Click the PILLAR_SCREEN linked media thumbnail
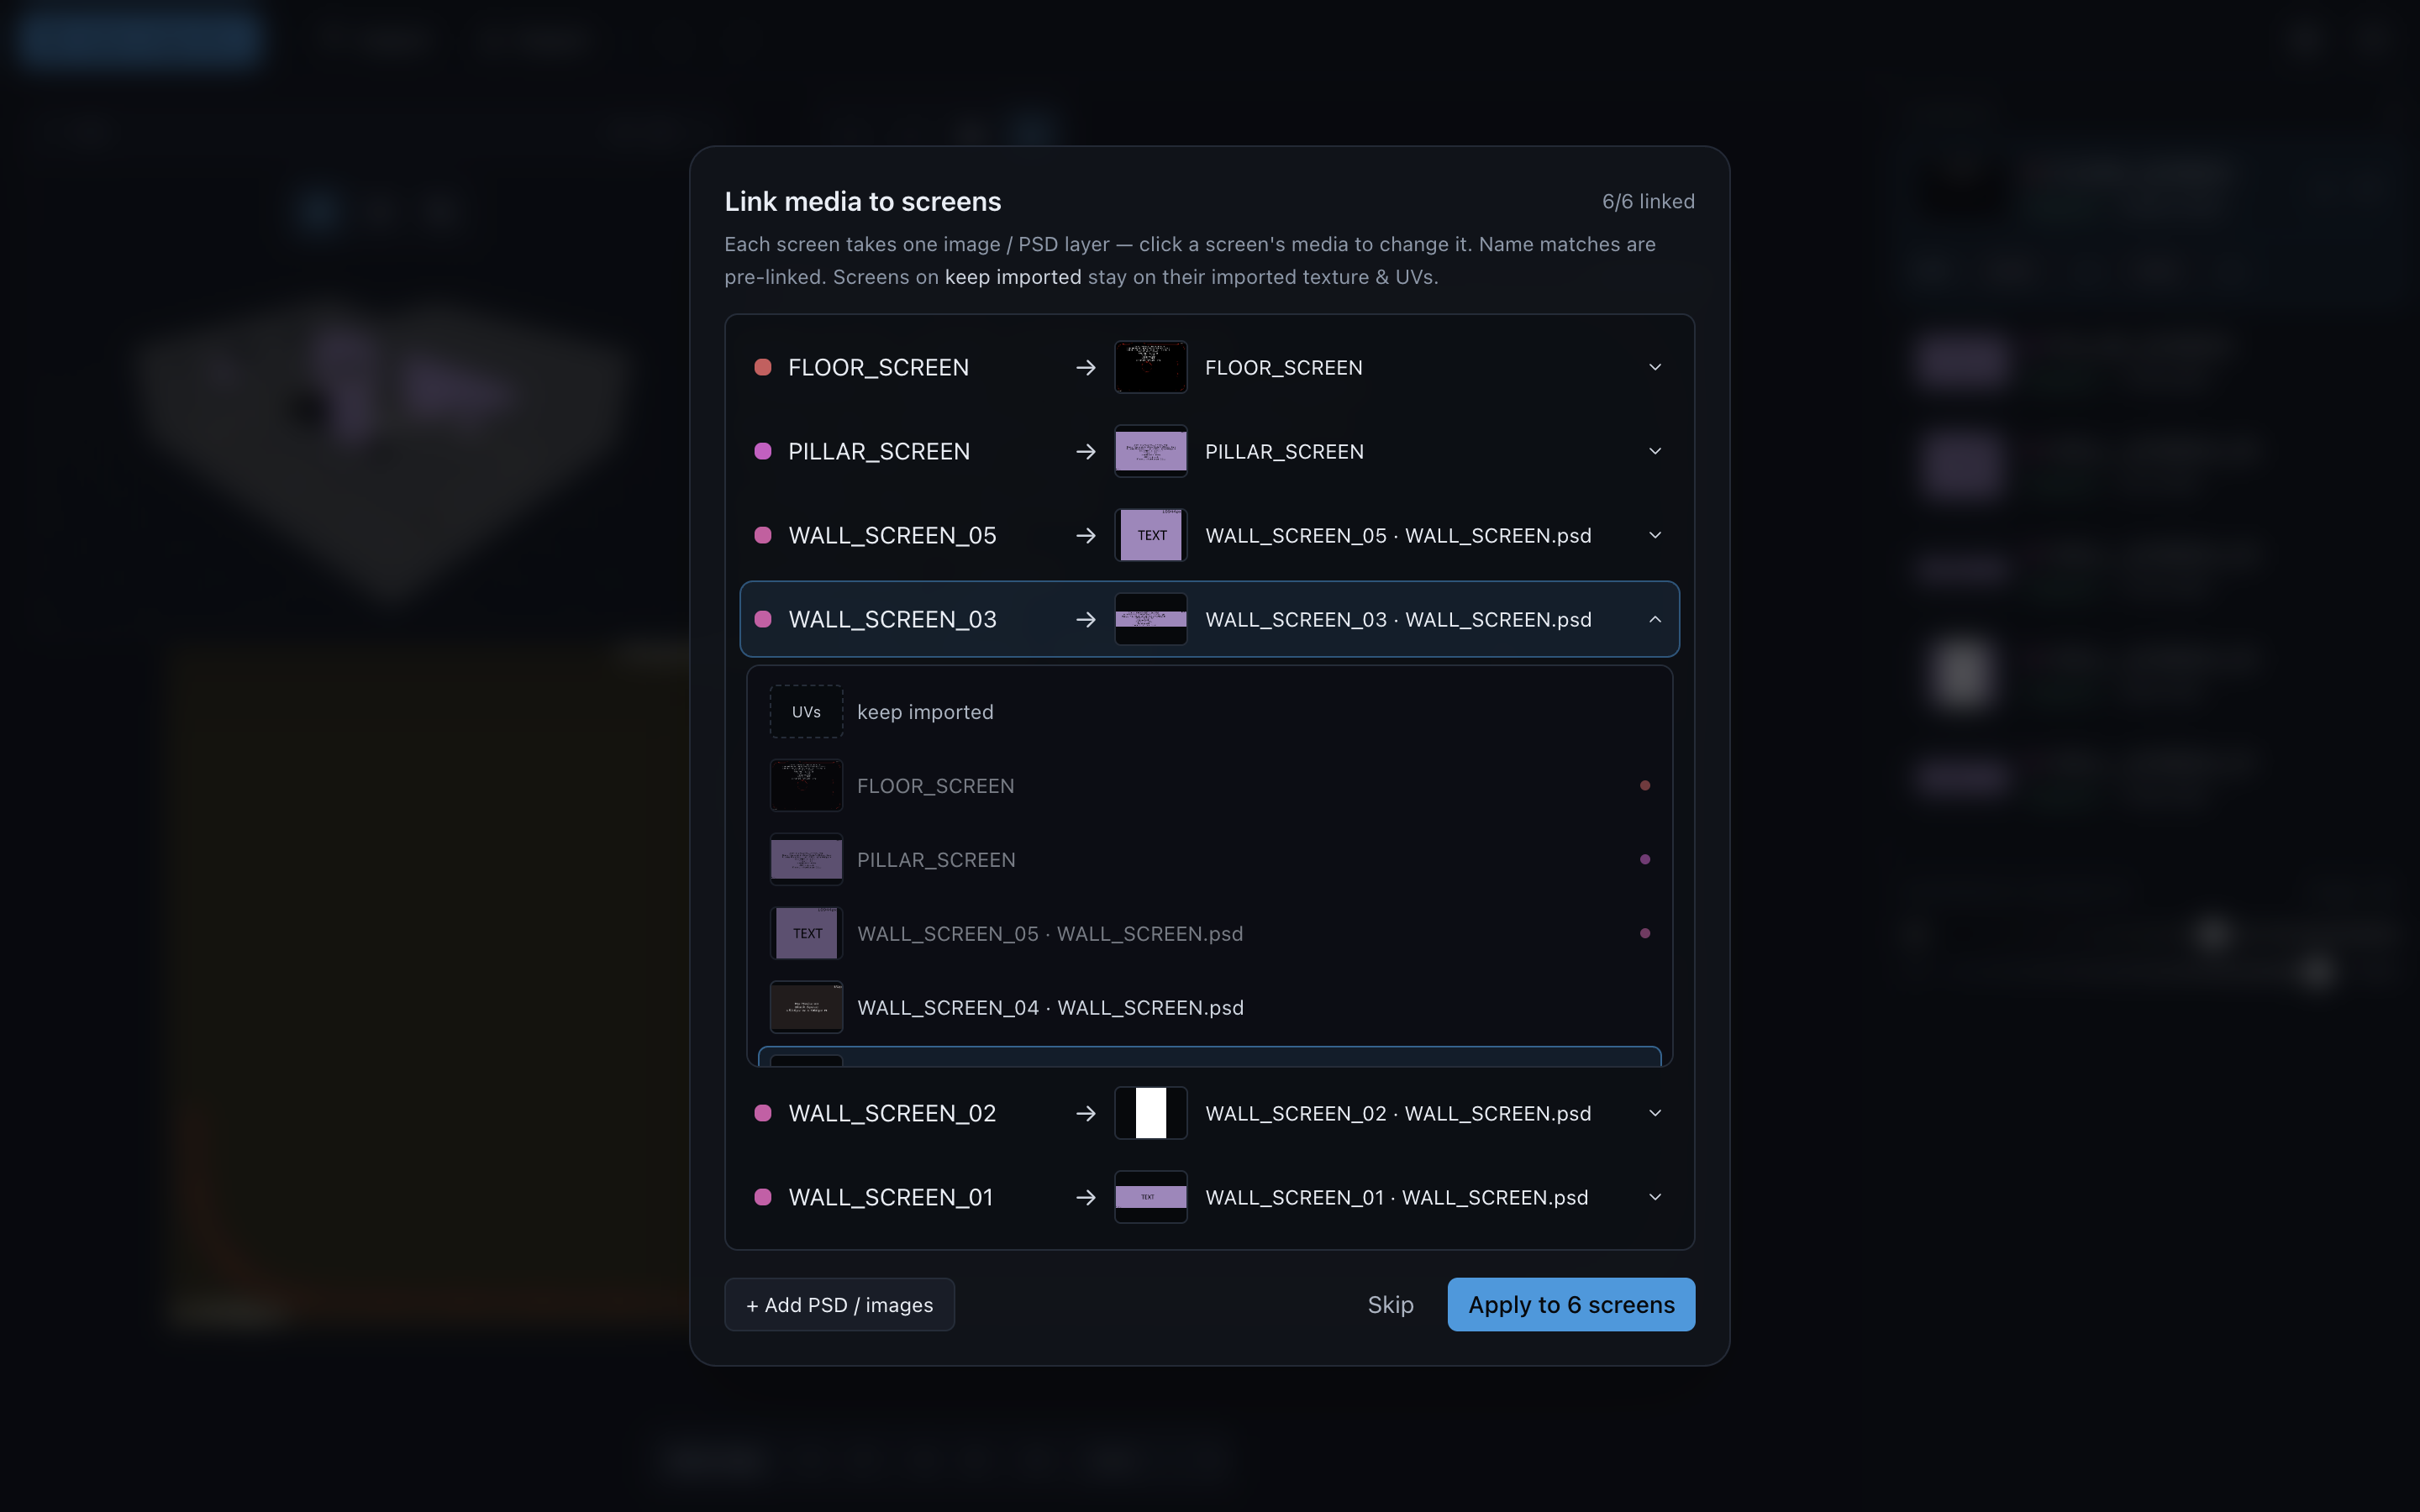The width and height of the screenshot is (2420, 1512). (1151, 451)
